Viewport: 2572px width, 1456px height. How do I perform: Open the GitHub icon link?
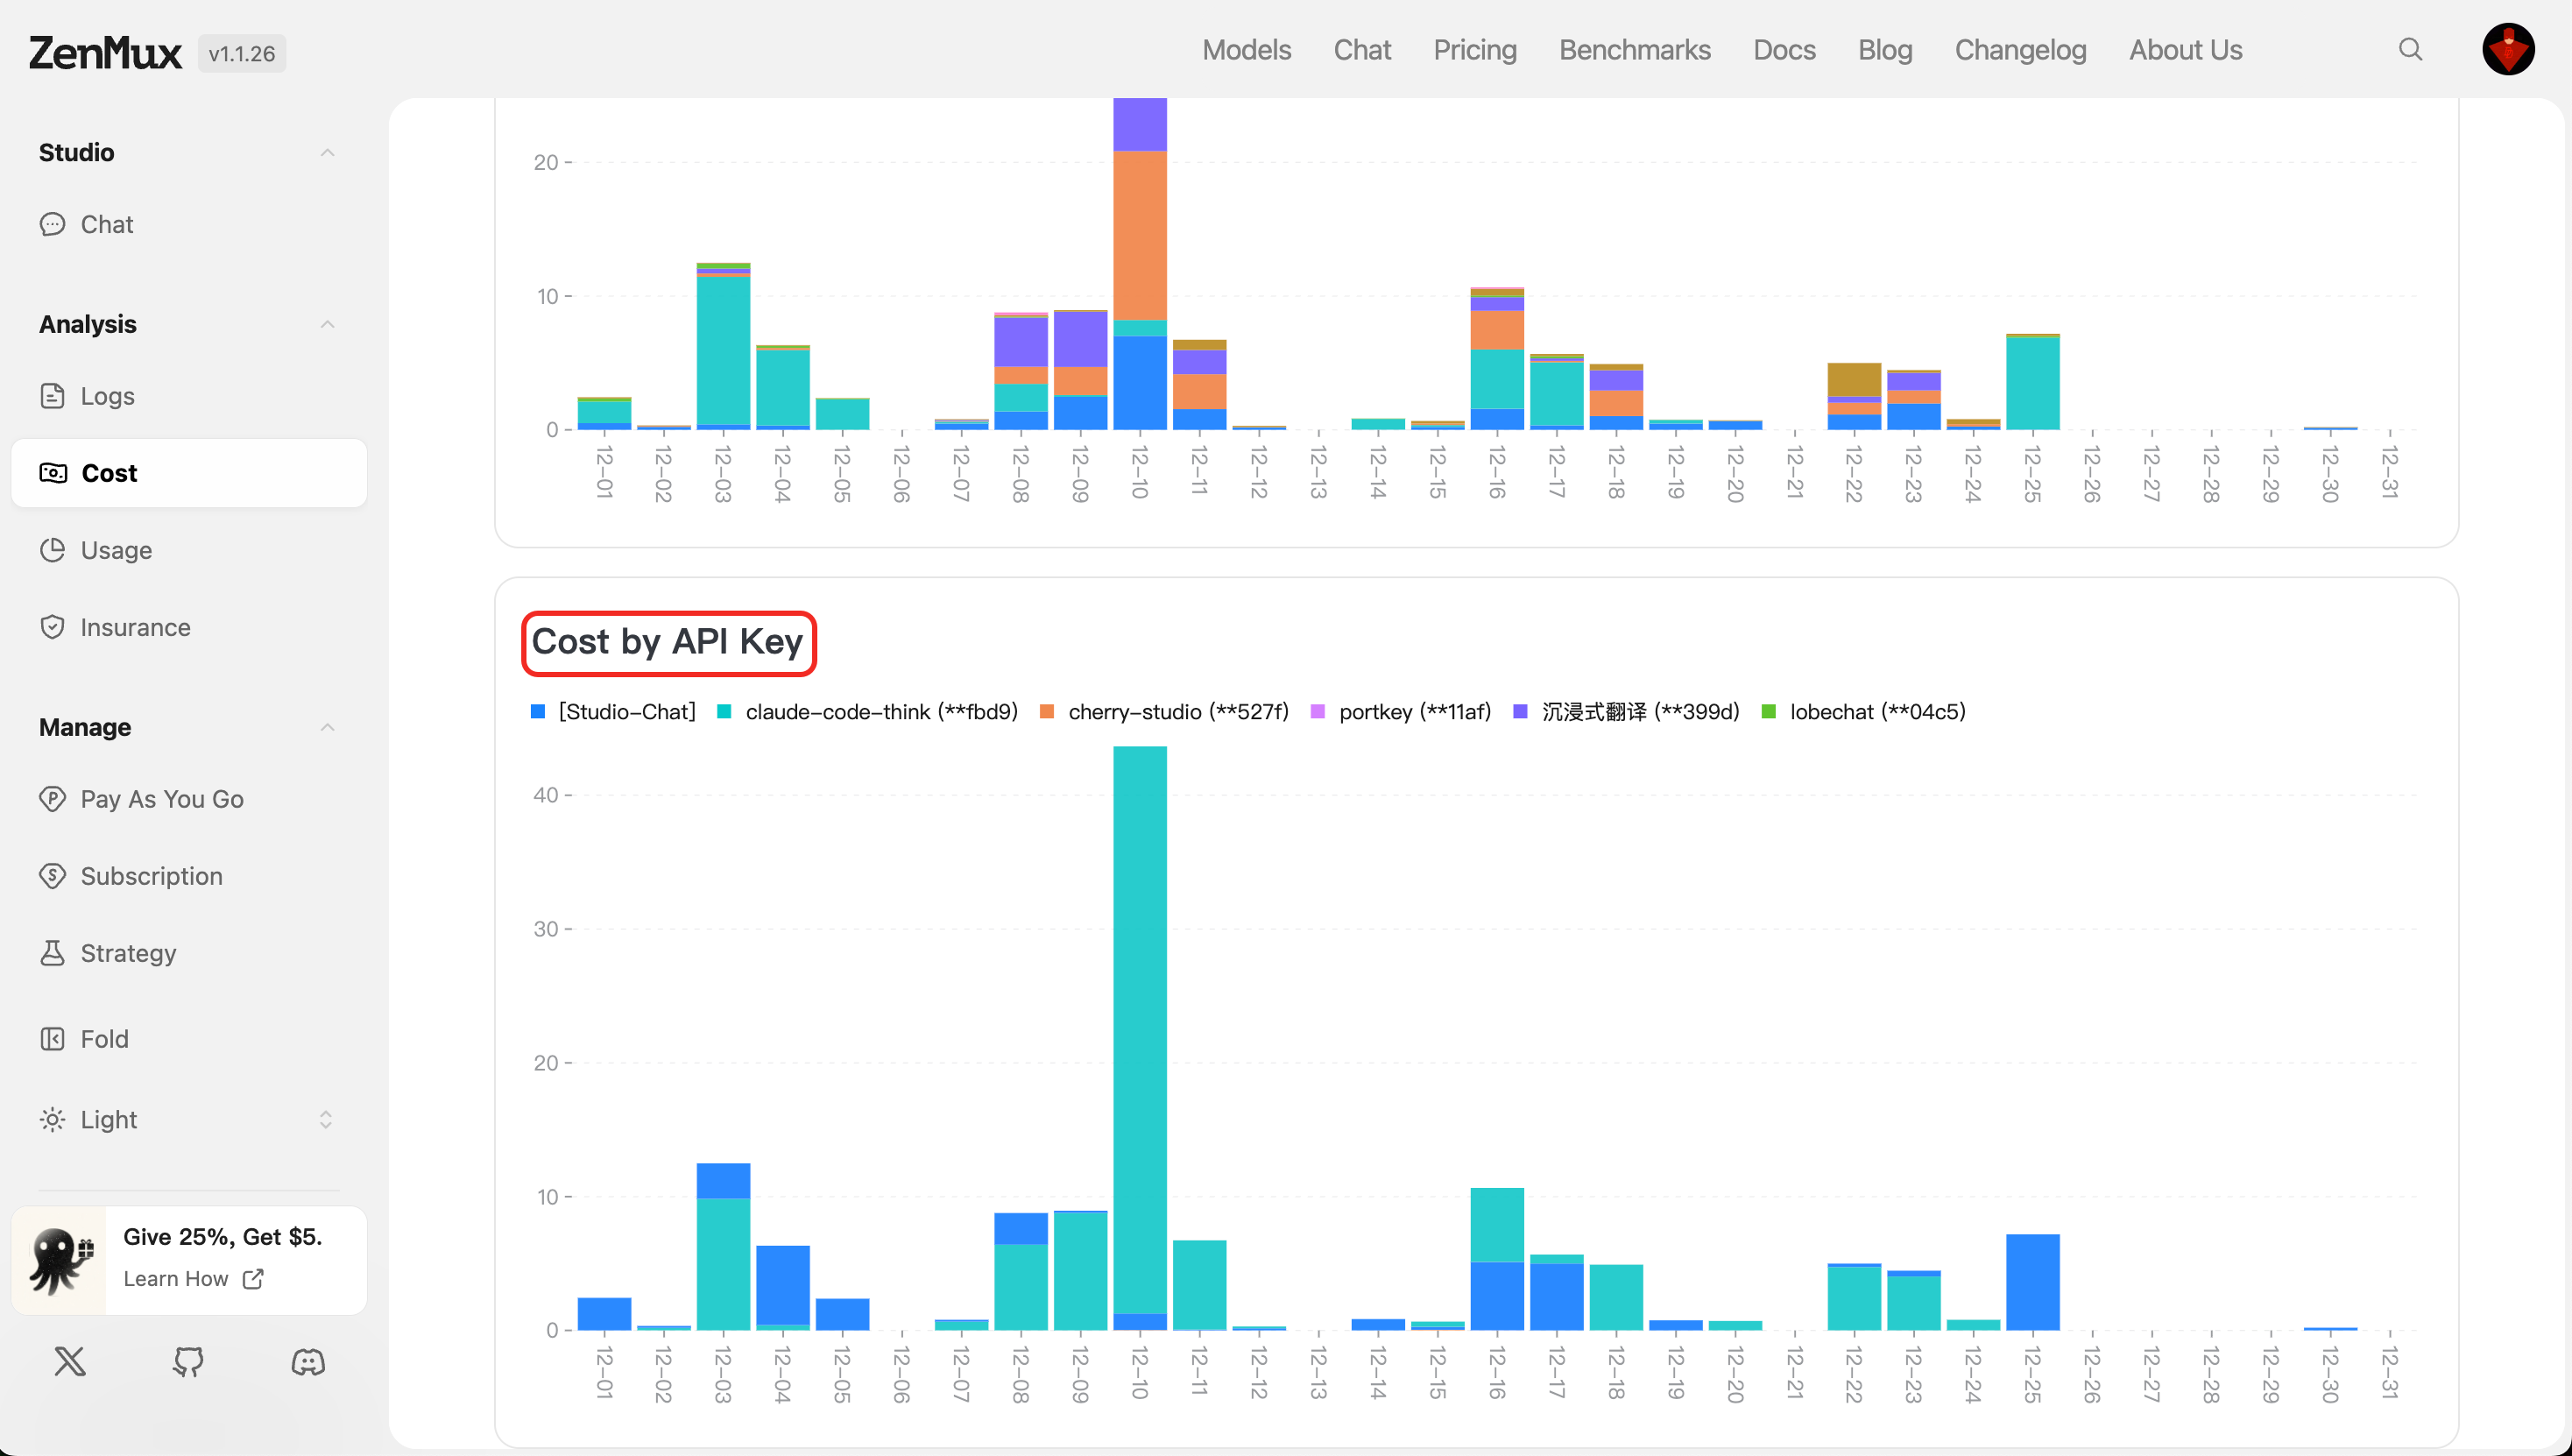[188, 1361]
